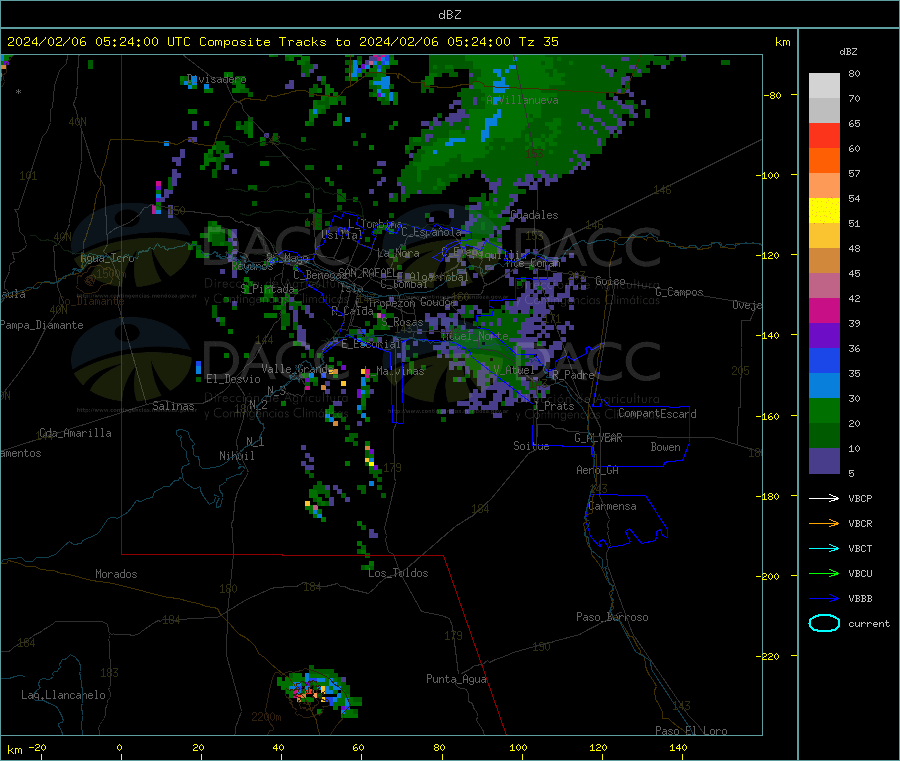Screen dimensions: 900x761
Task: Select the light blue 30–35 dBZ swatch
Action: pyautogui.click(x=824, y=386)
